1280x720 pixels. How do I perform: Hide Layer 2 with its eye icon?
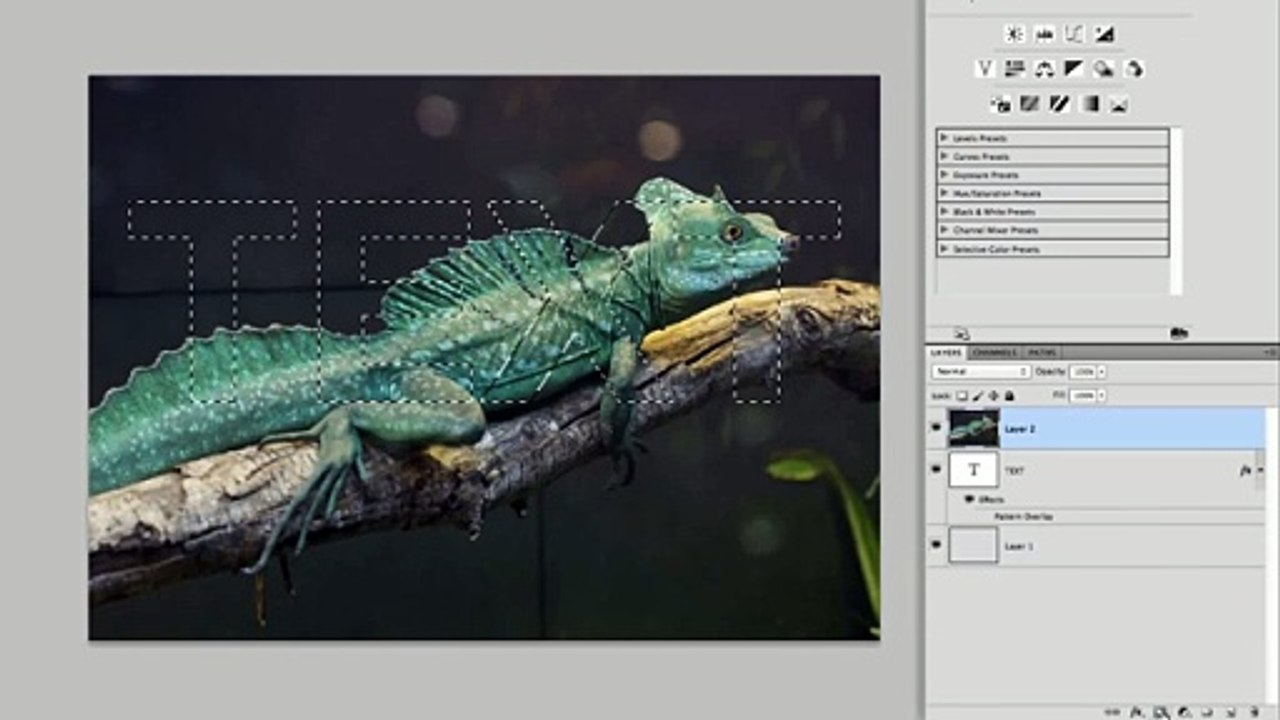pyautogui.click(x=937, y=428)
